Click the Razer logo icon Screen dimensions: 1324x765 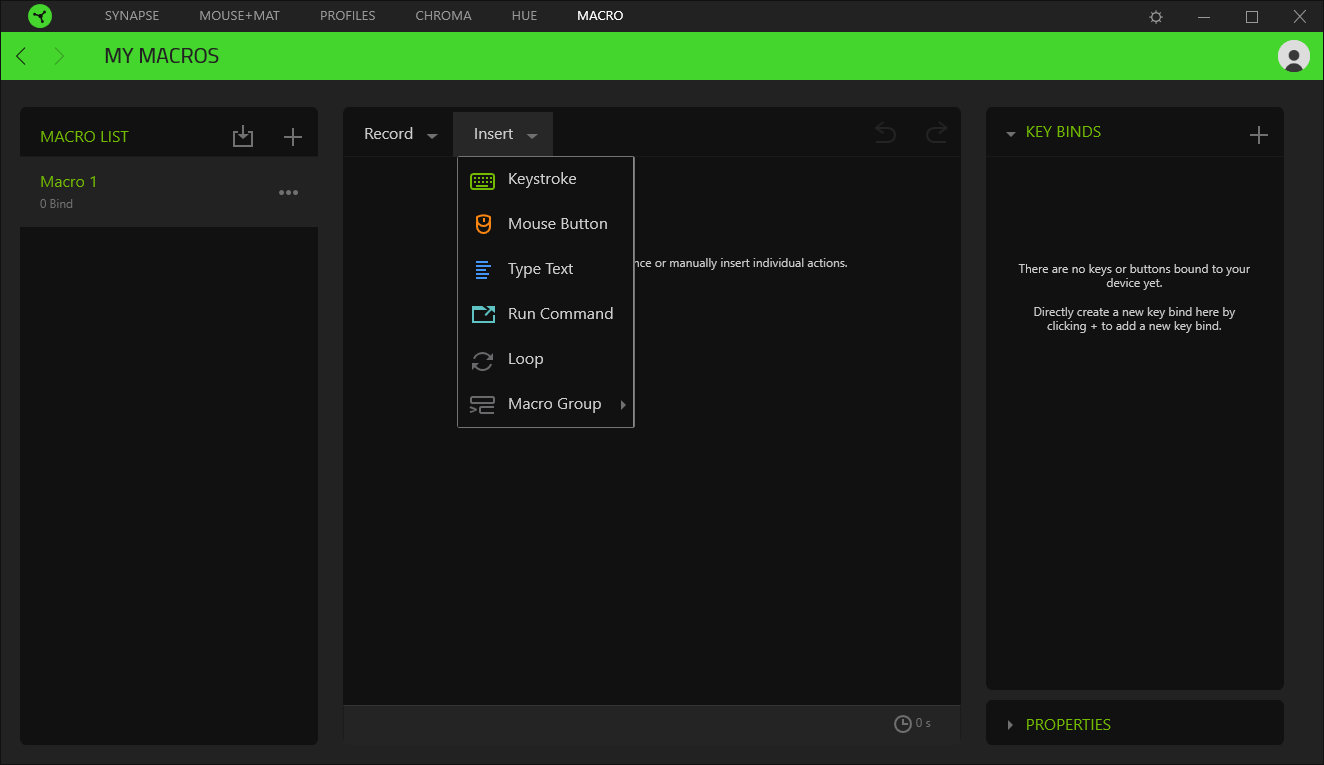coord(40,16)
